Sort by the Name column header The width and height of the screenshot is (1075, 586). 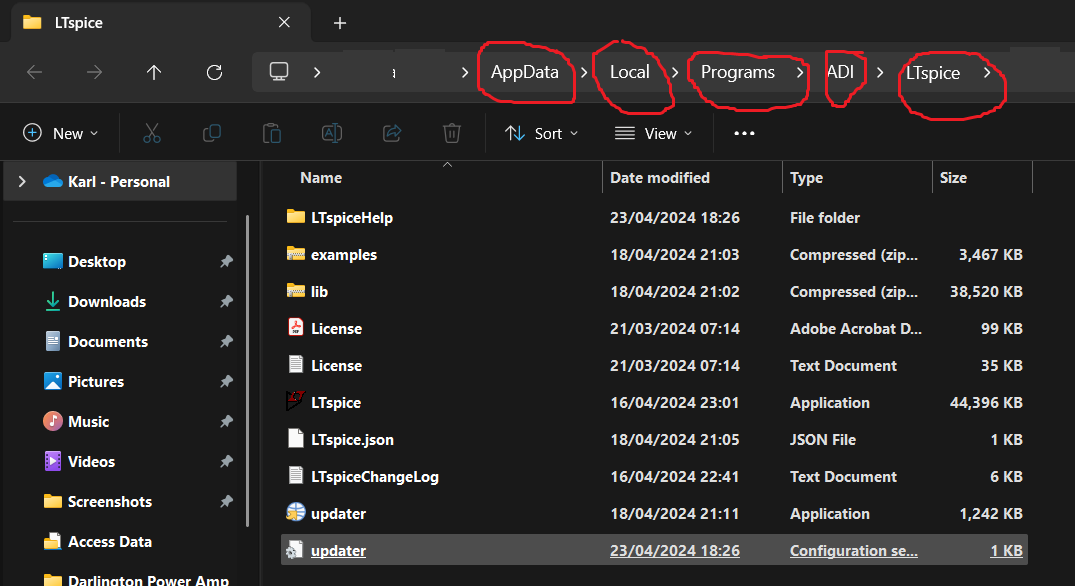321,178
